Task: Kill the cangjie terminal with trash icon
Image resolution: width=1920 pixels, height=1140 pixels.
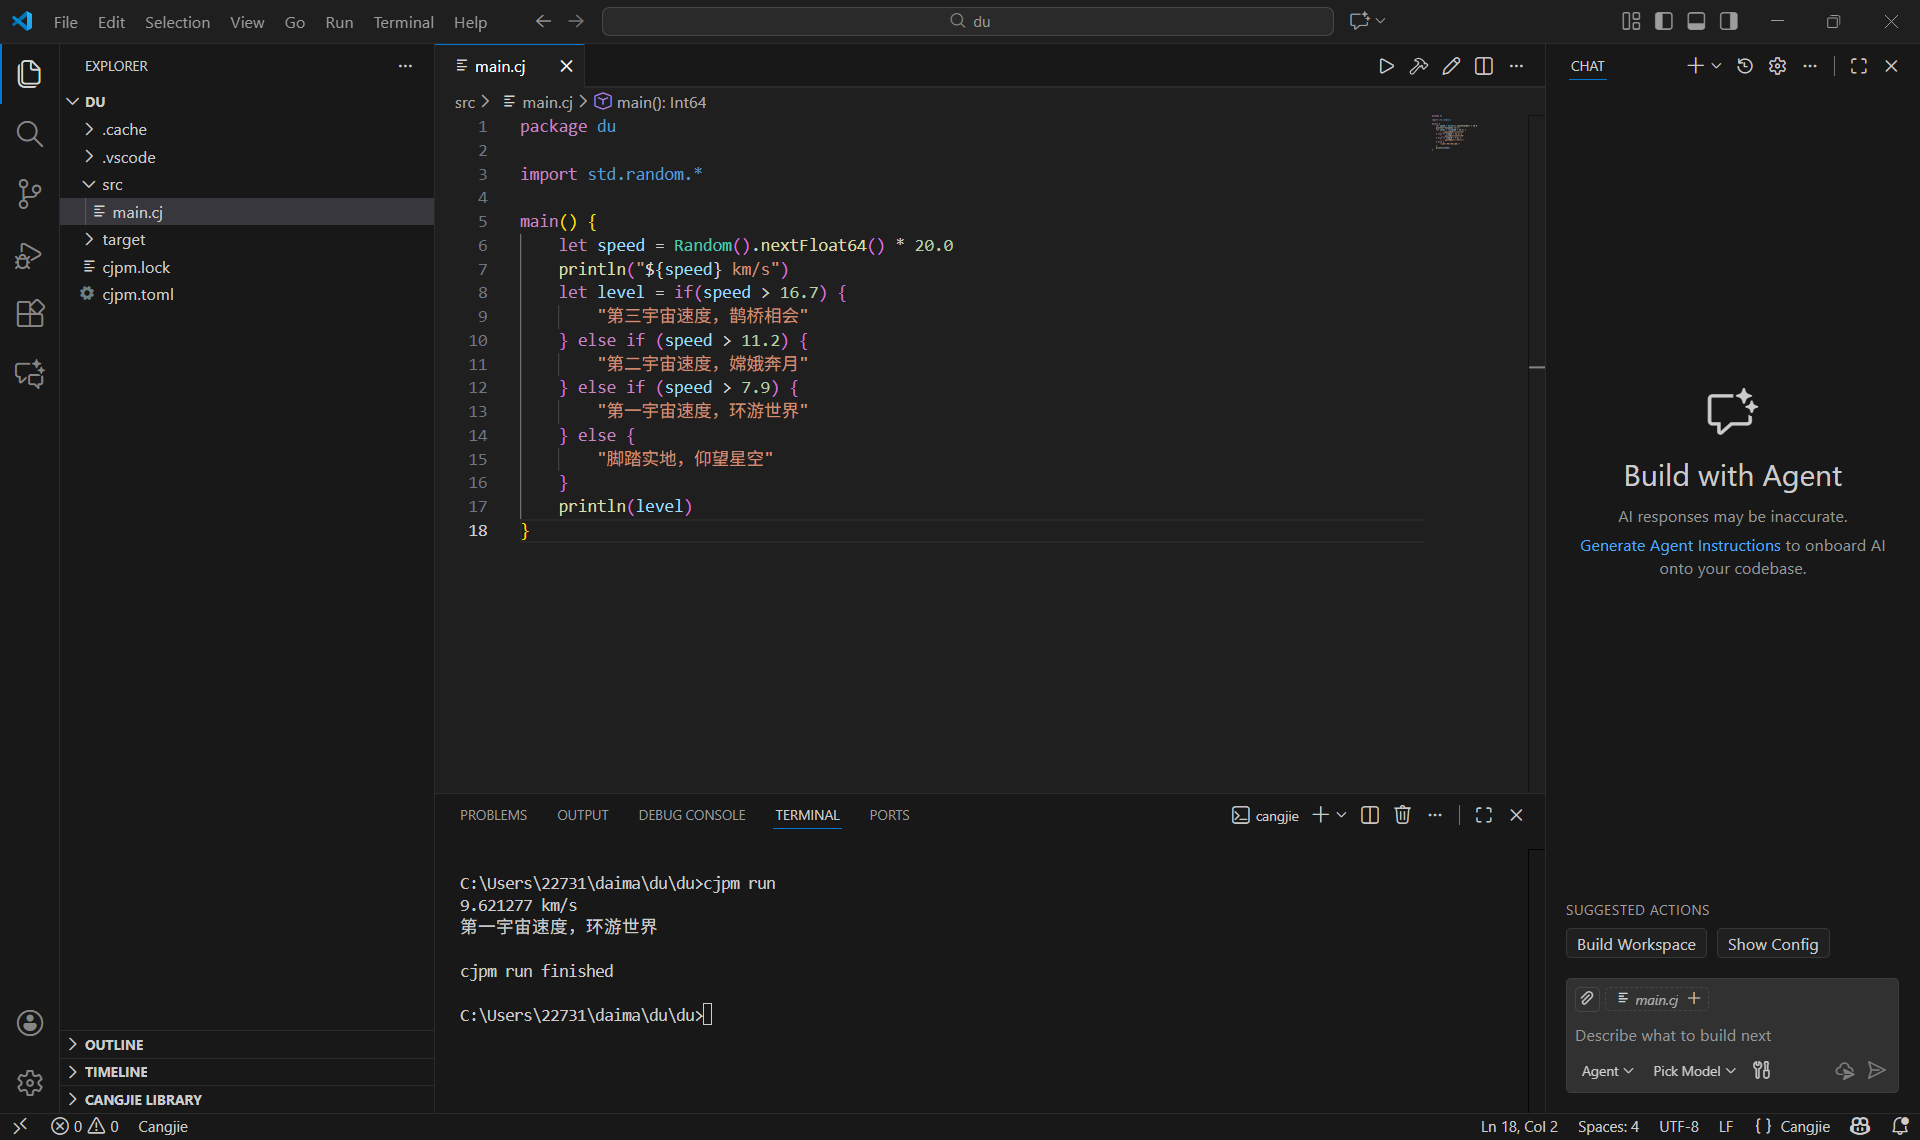Action: [x=1402, y=815]
